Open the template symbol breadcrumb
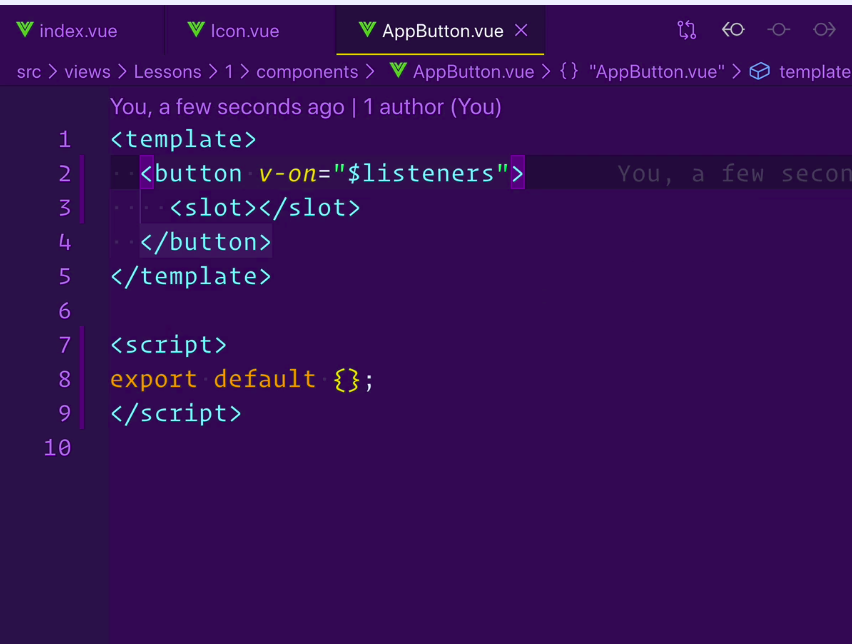852x644 pixels. click(x=815, y=72)
